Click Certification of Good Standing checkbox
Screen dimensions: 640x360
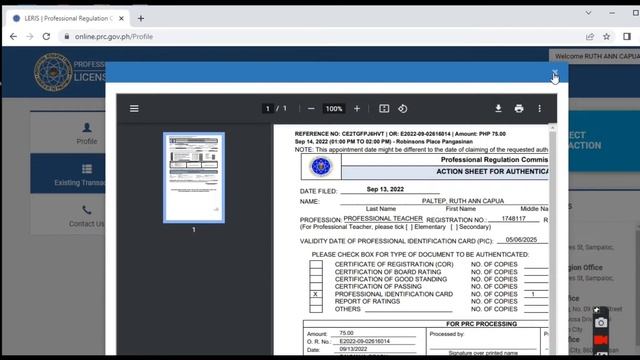(x=316, y=279)
